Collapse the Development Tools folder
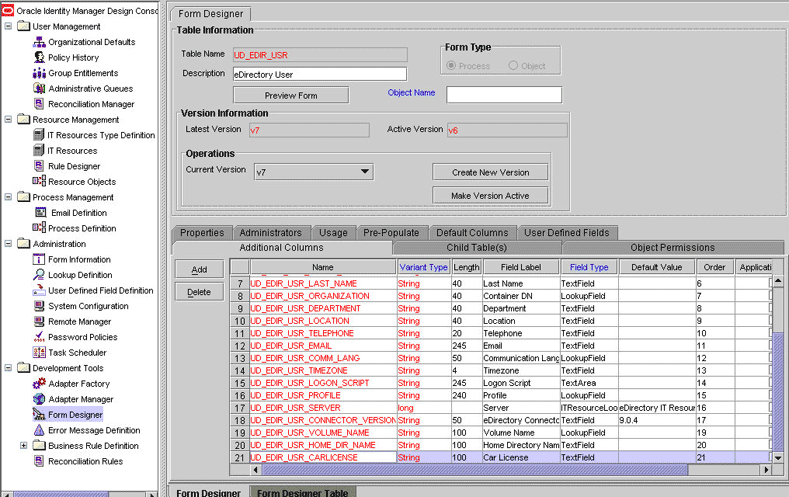The width and height of the screenshot is (789, 497). tap(8, 367)
